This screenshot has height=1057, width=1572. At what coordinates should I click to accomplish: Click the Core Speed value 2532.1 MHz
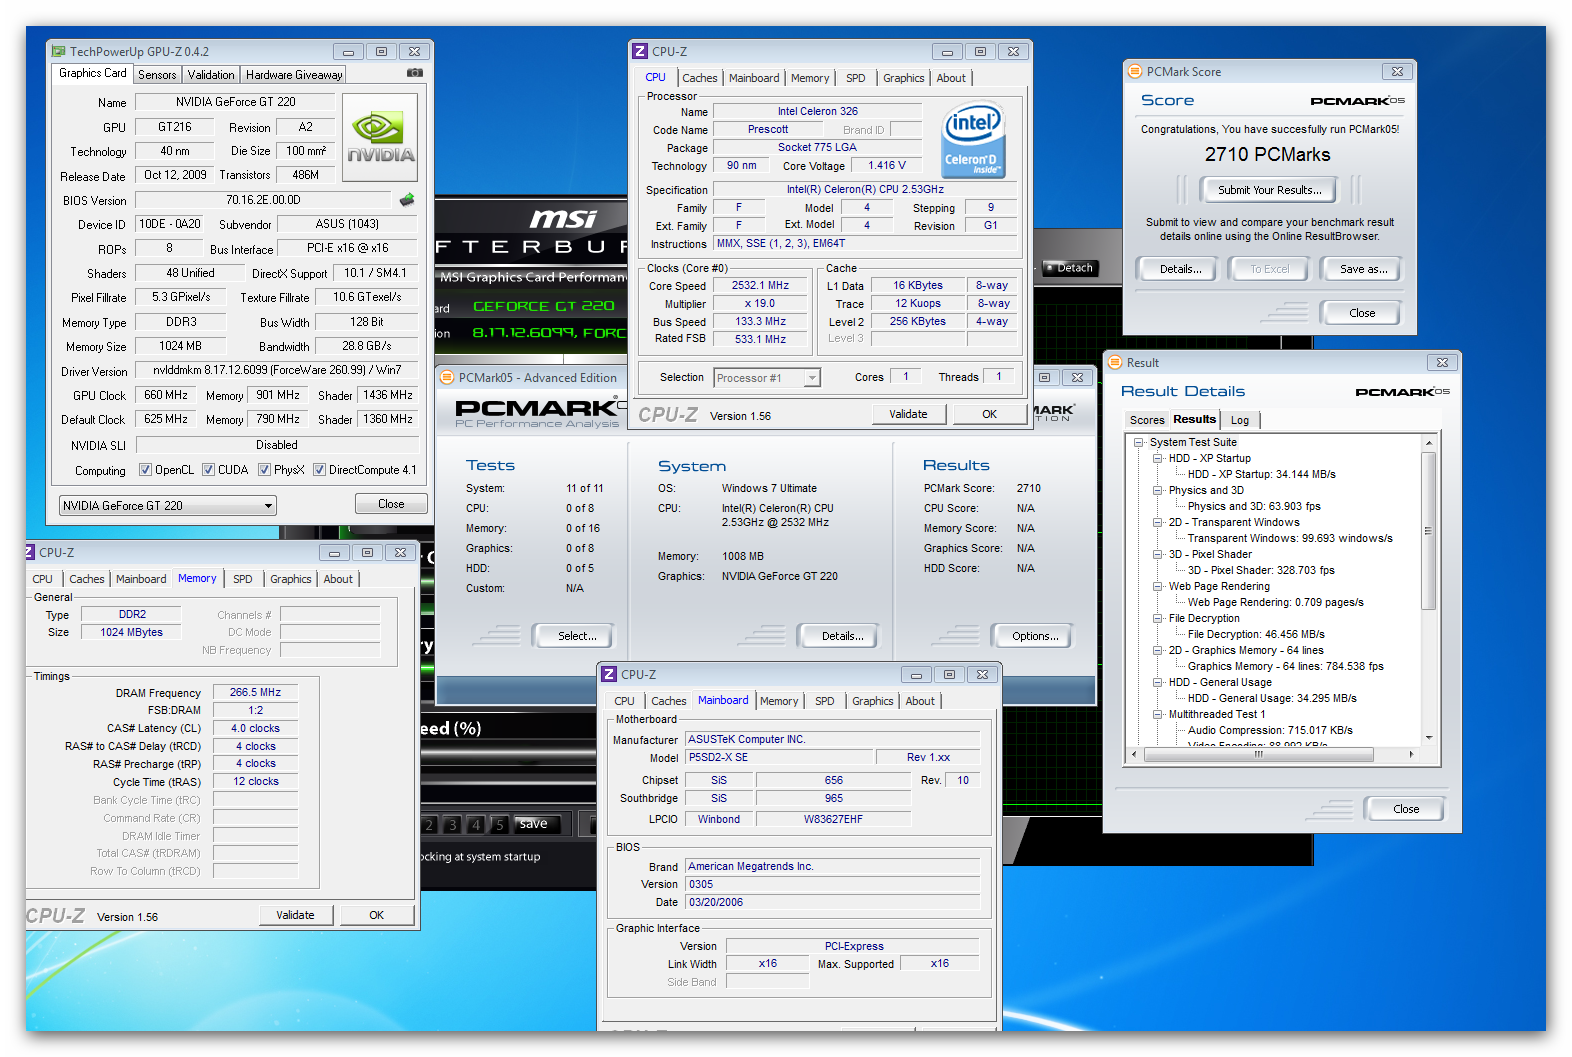760,286
